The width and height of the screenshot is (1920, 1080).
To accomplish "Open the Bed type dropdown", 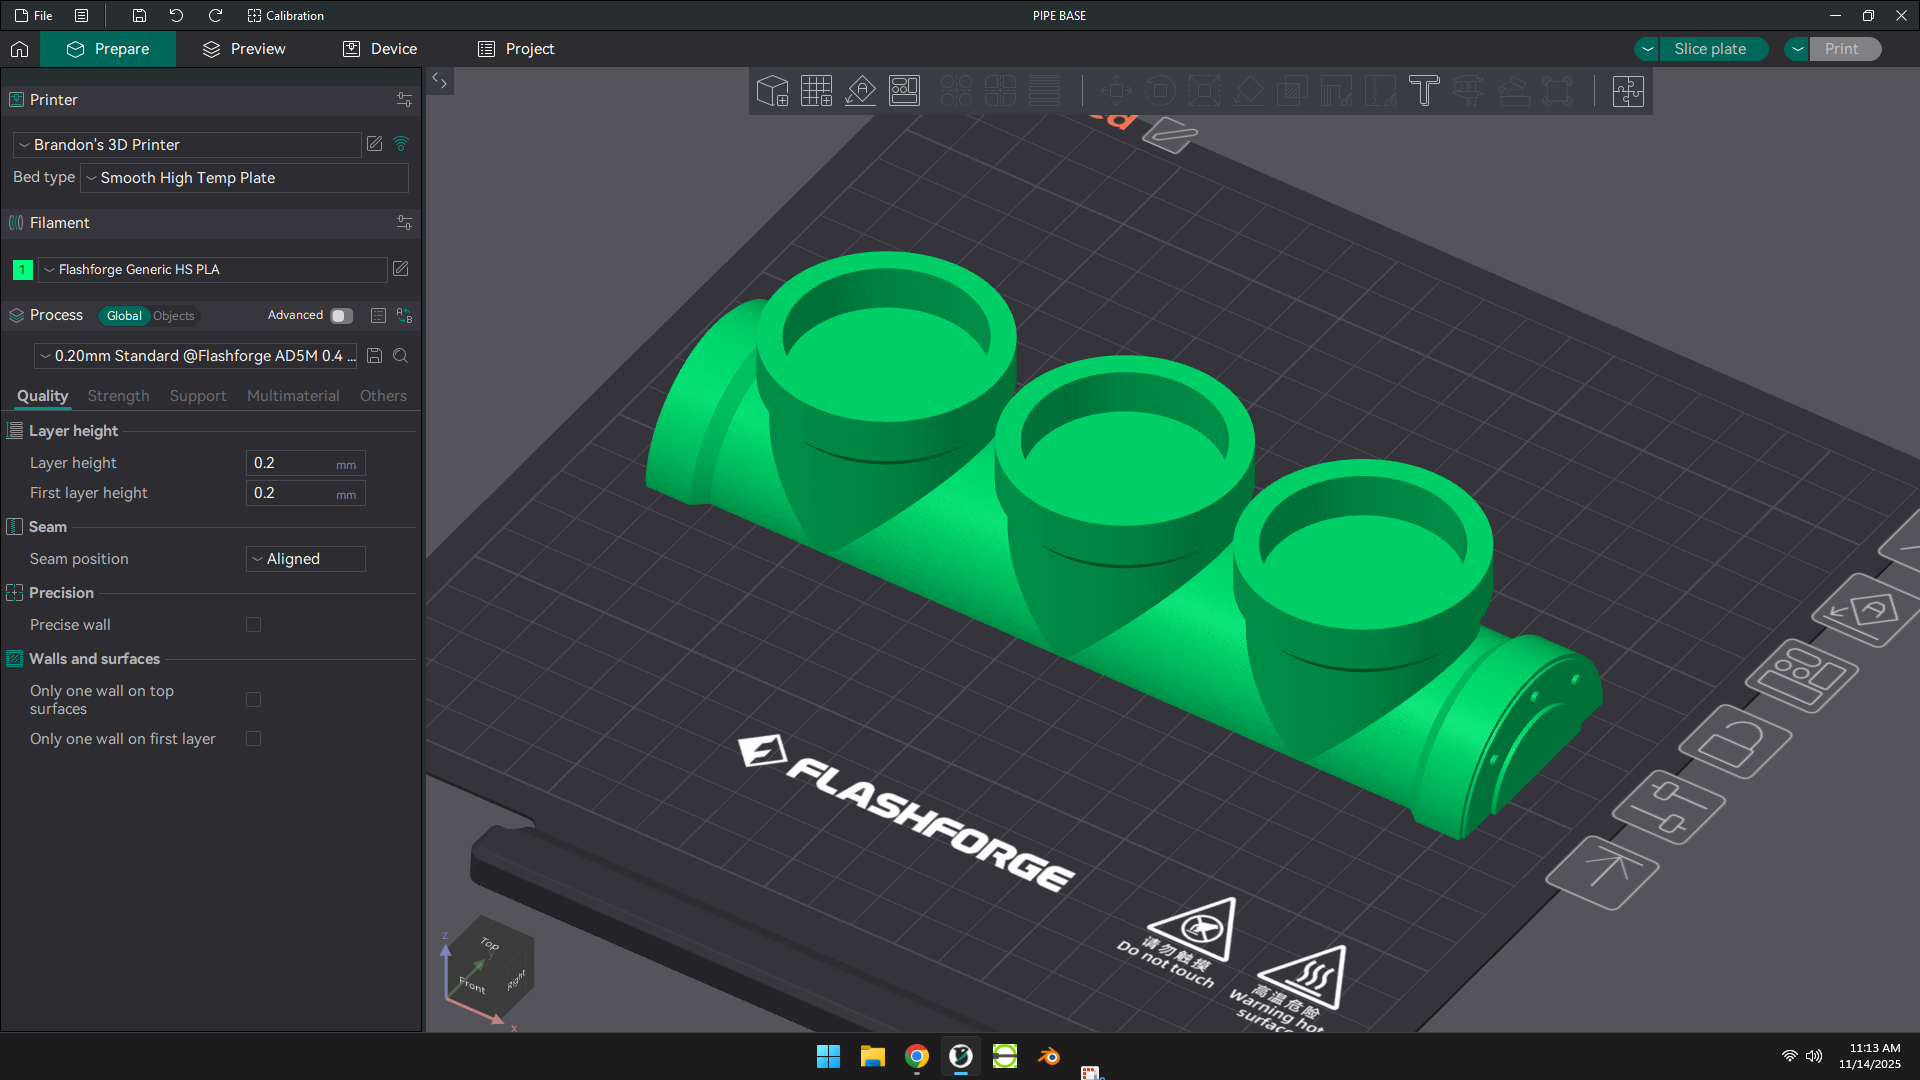I will tap(245, 178).
